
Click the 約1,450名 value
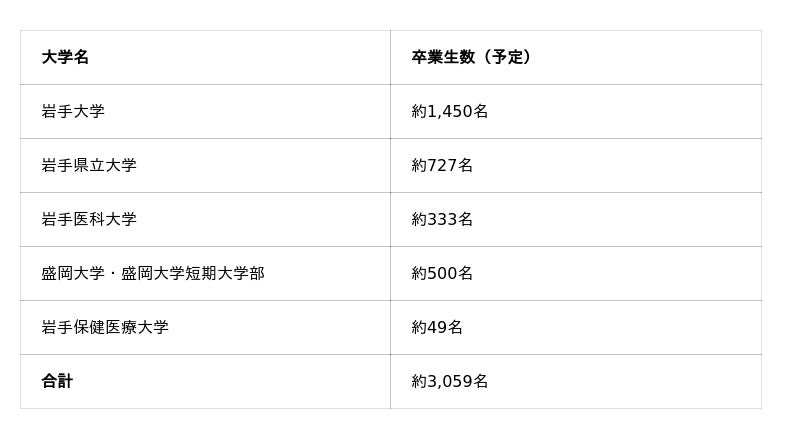coord(449,112)
